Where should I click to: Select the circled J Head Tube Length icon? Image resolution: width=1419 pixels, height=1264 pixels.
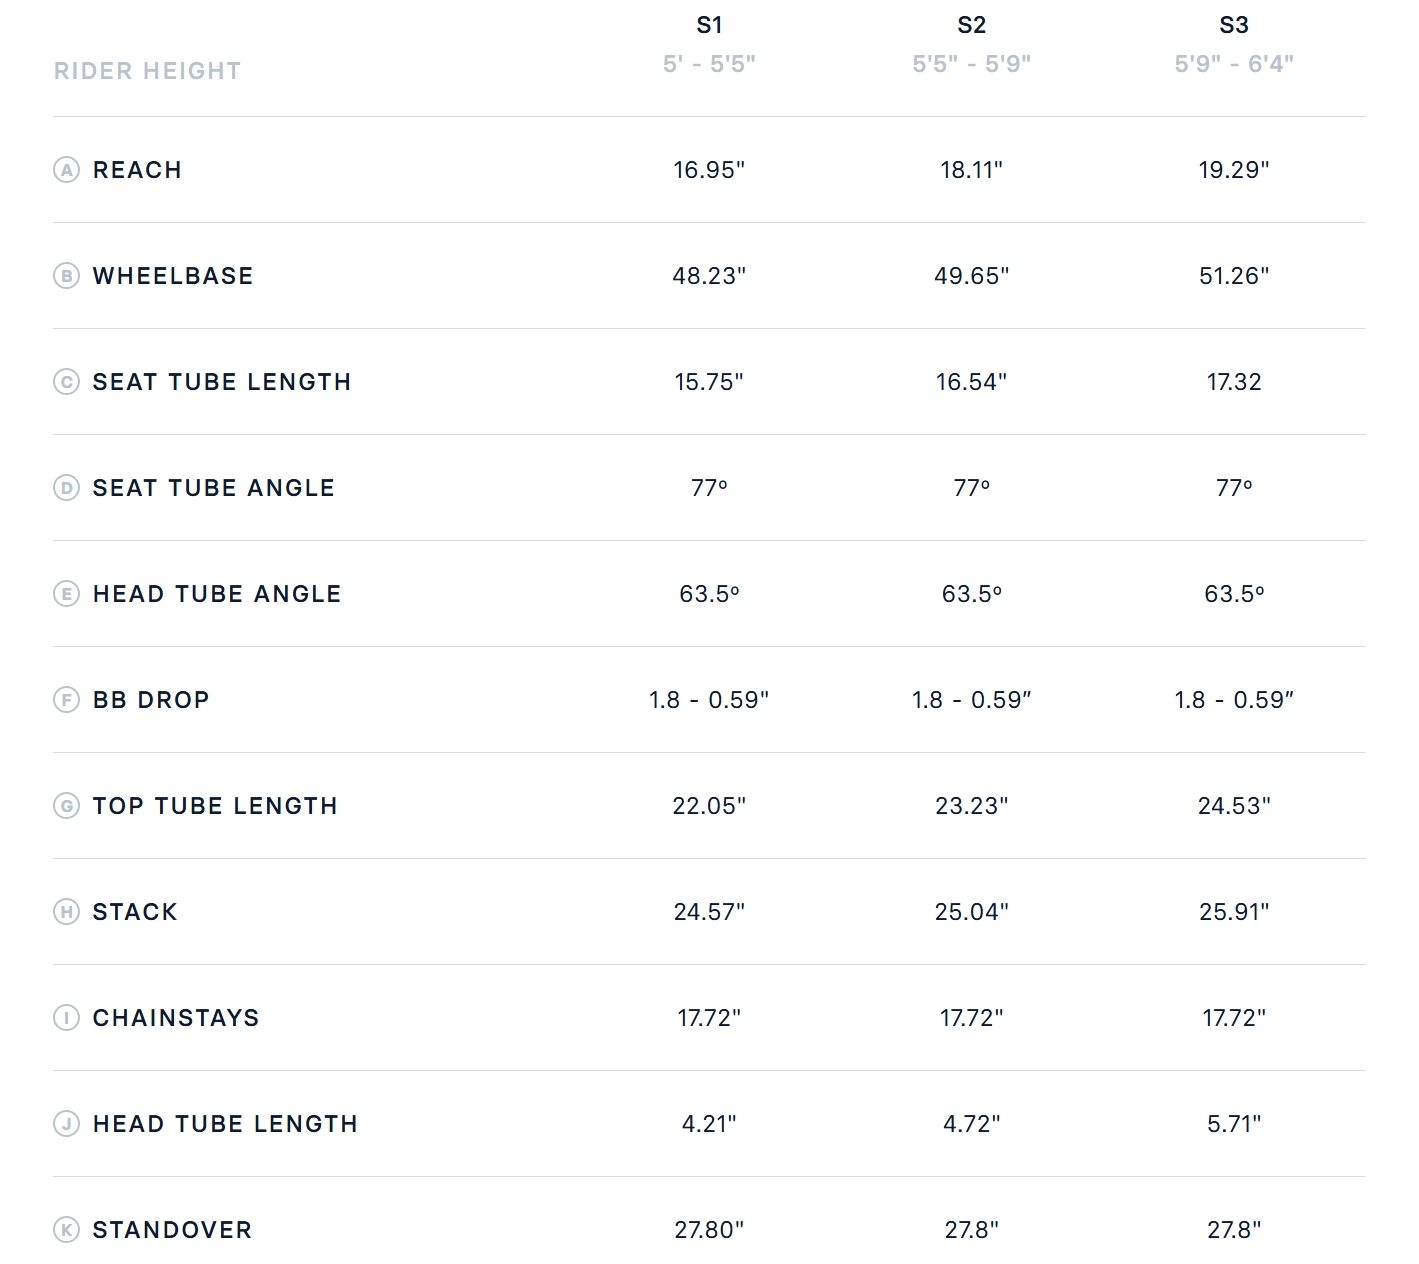click(x=66, y=1124)
